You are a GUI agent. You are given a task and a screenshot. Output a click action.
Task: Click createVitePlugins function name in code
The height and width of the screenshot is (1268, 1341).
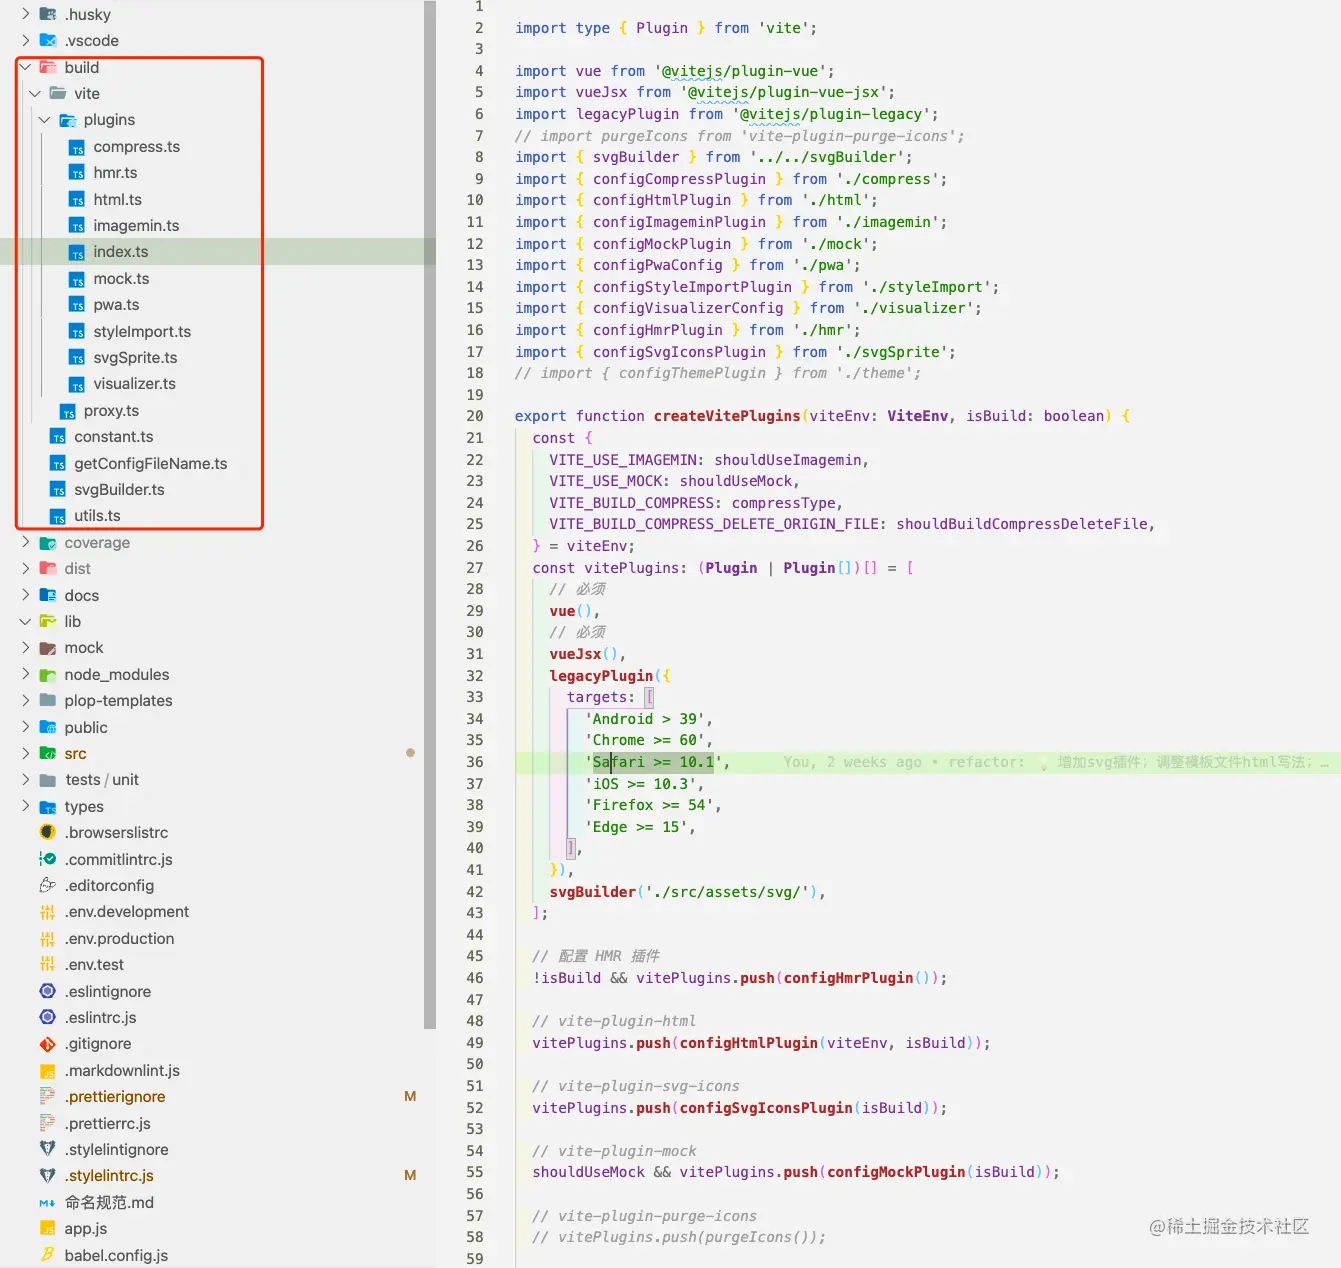point(727,416)
